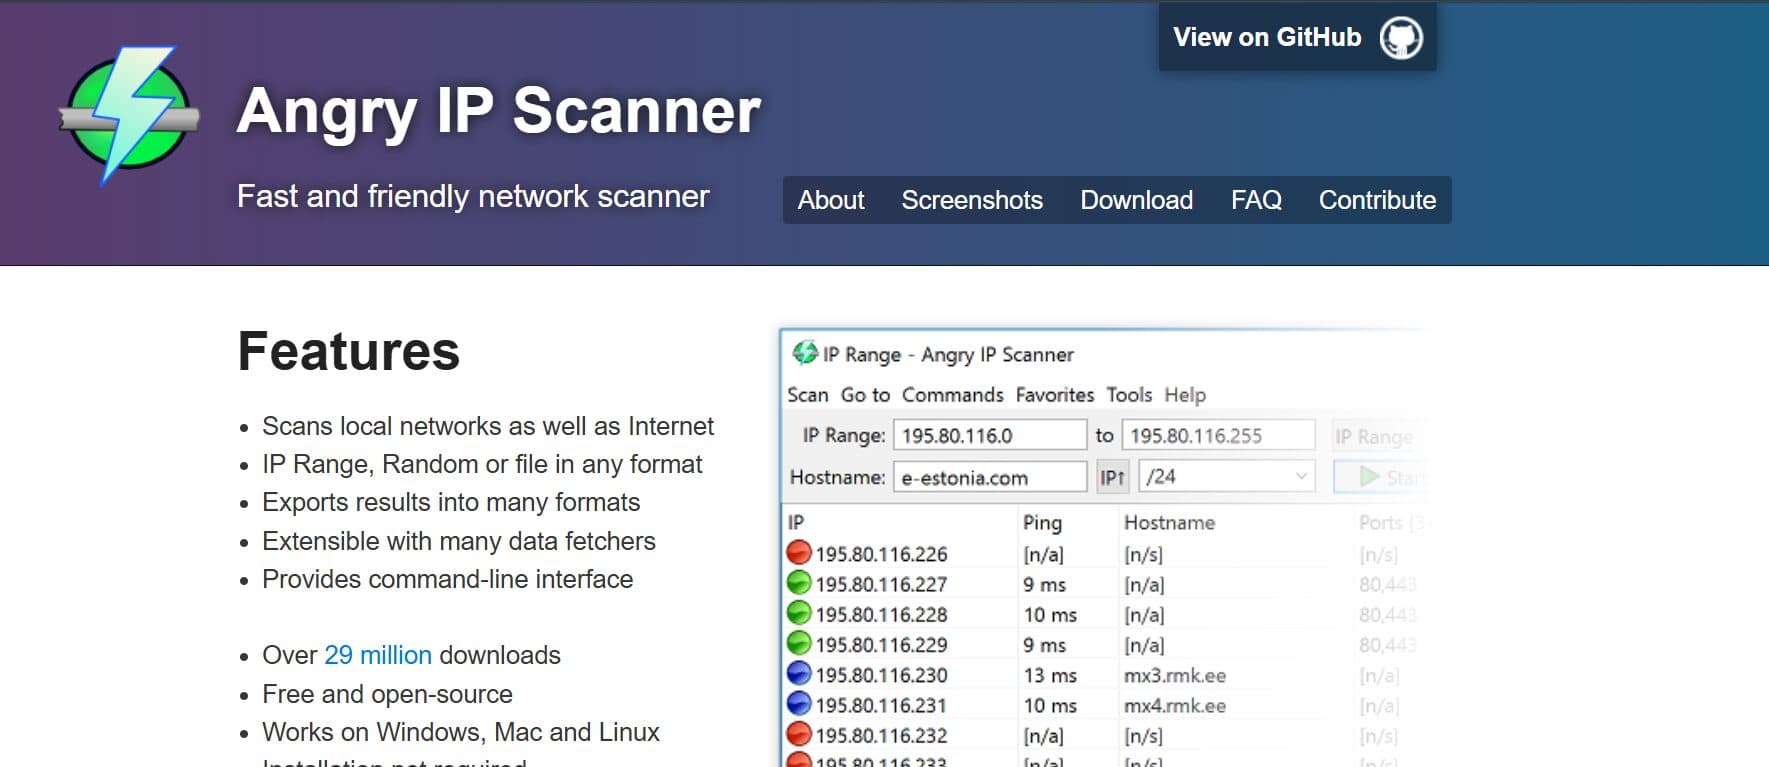This screenshot has height=767, width=1769.
Task: Click green status icon for 195.80.116.229
Action: pyautogui.click(x=798, y=643)
